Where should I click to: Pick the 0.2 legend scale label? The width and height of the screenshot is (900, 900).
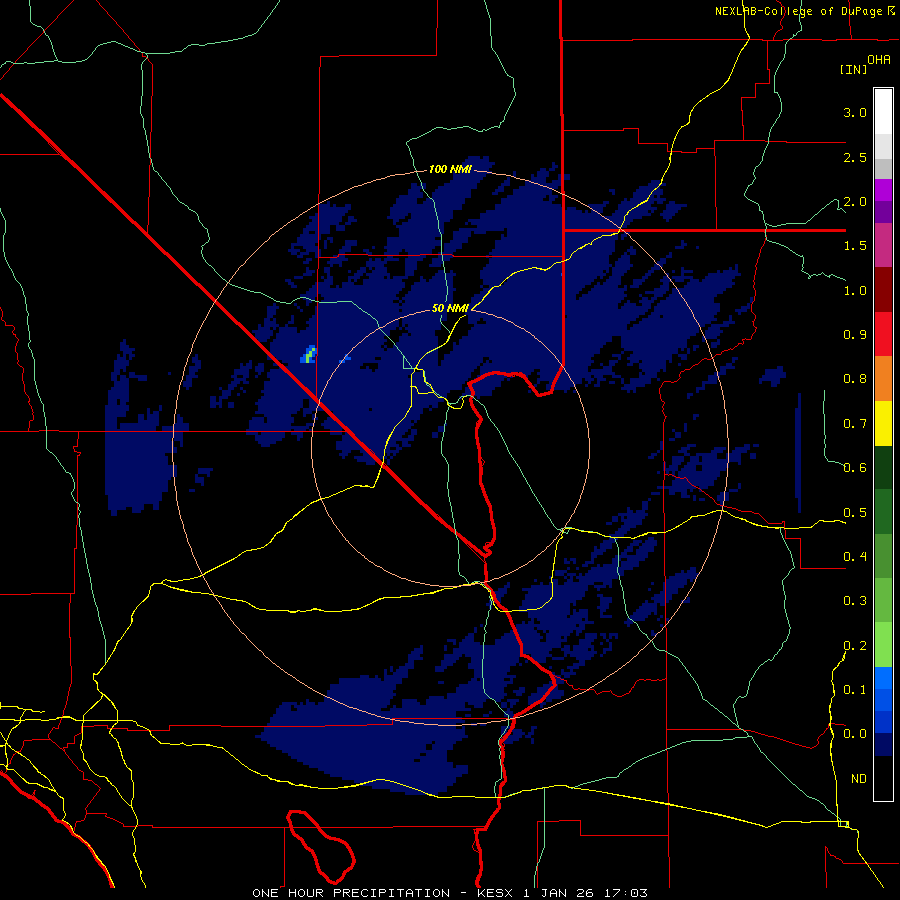click(x=855, y=645)
